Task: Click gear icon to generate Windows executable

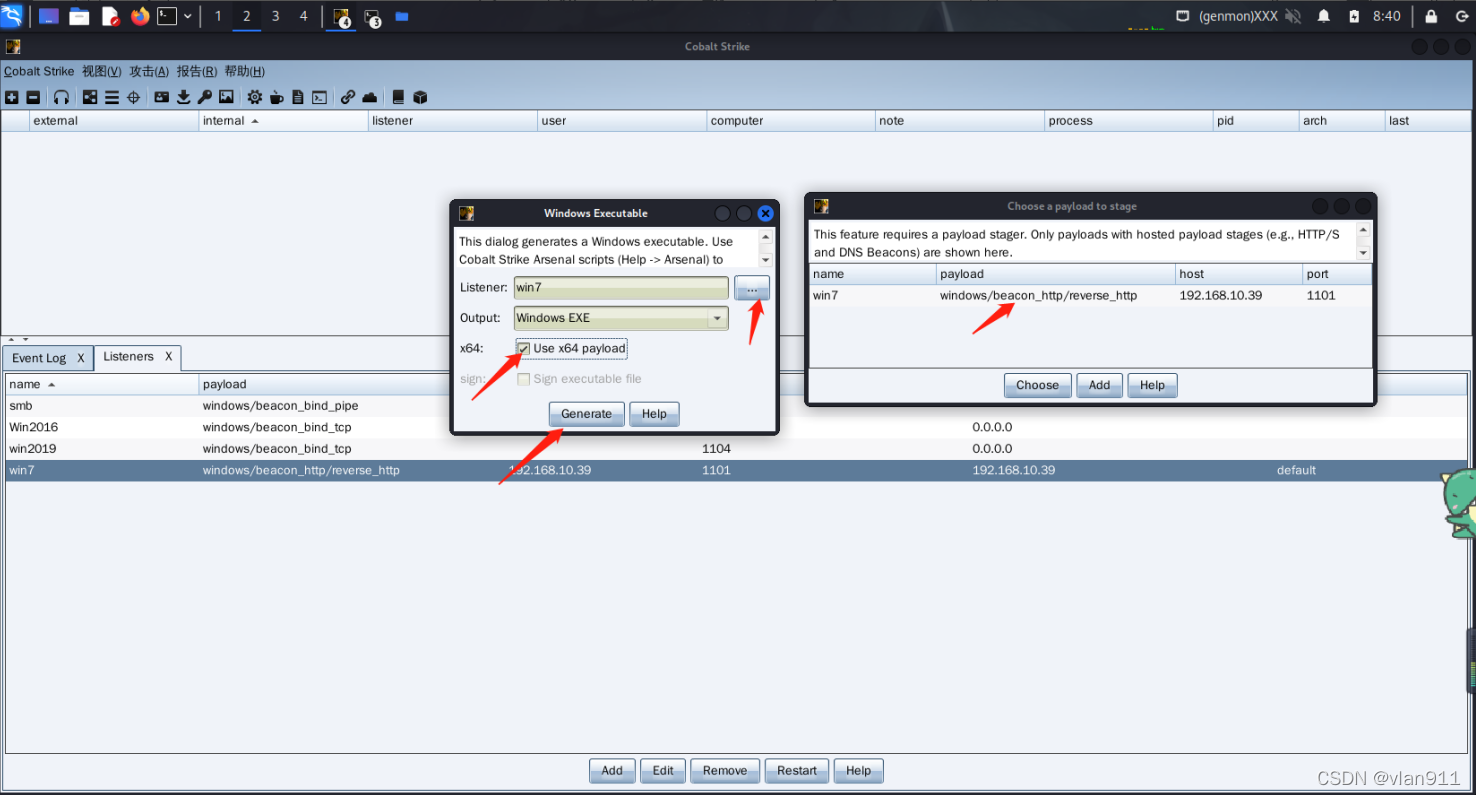Action: (255, 97)
